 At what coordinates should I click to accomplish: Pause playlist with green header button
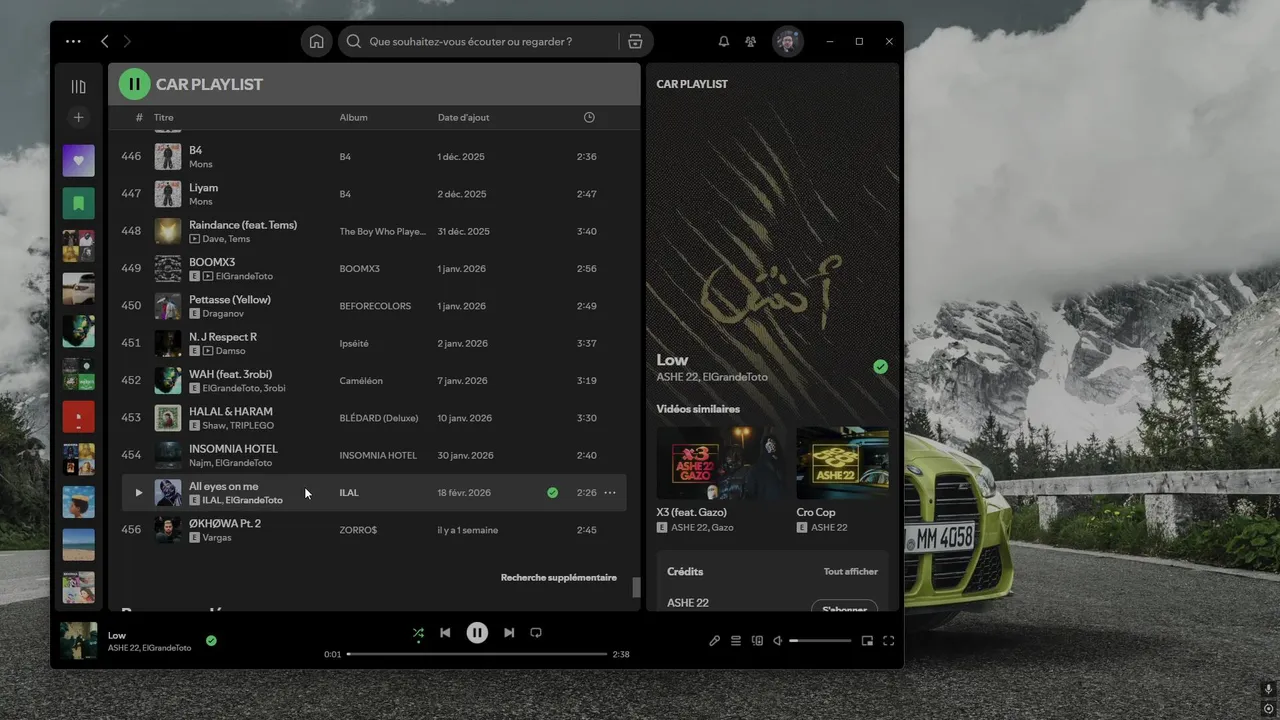135,84
